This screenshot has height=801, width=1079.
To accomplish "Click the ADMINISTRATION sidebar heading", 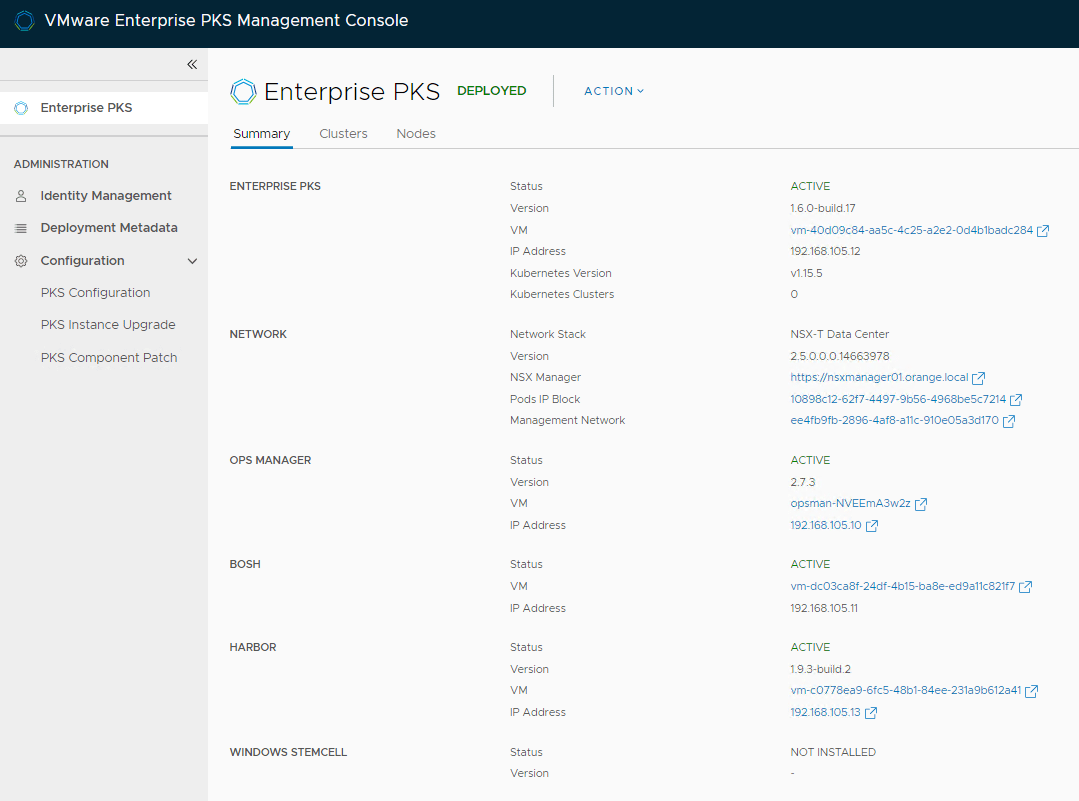I will coord(61,164).
